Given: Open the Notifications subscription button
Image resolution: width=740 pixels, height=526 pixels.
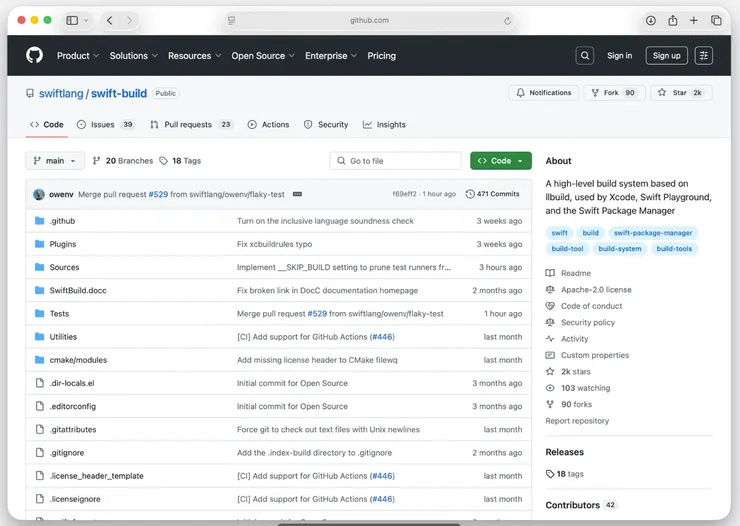Looking at the screenshot, I should click(544, 93).
